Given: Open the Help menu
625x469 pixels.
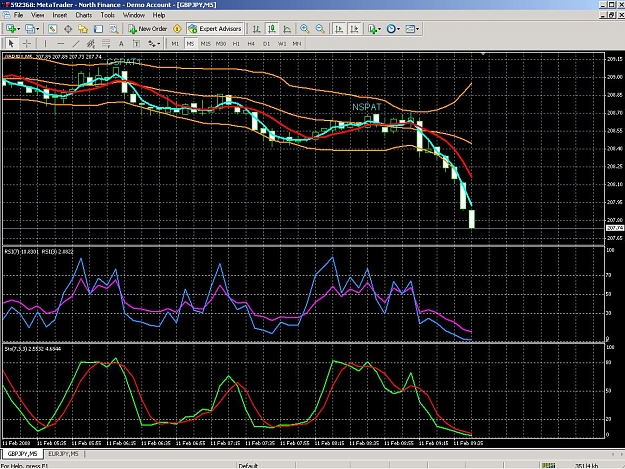Looking at the screenshot, I should point(159,15).
